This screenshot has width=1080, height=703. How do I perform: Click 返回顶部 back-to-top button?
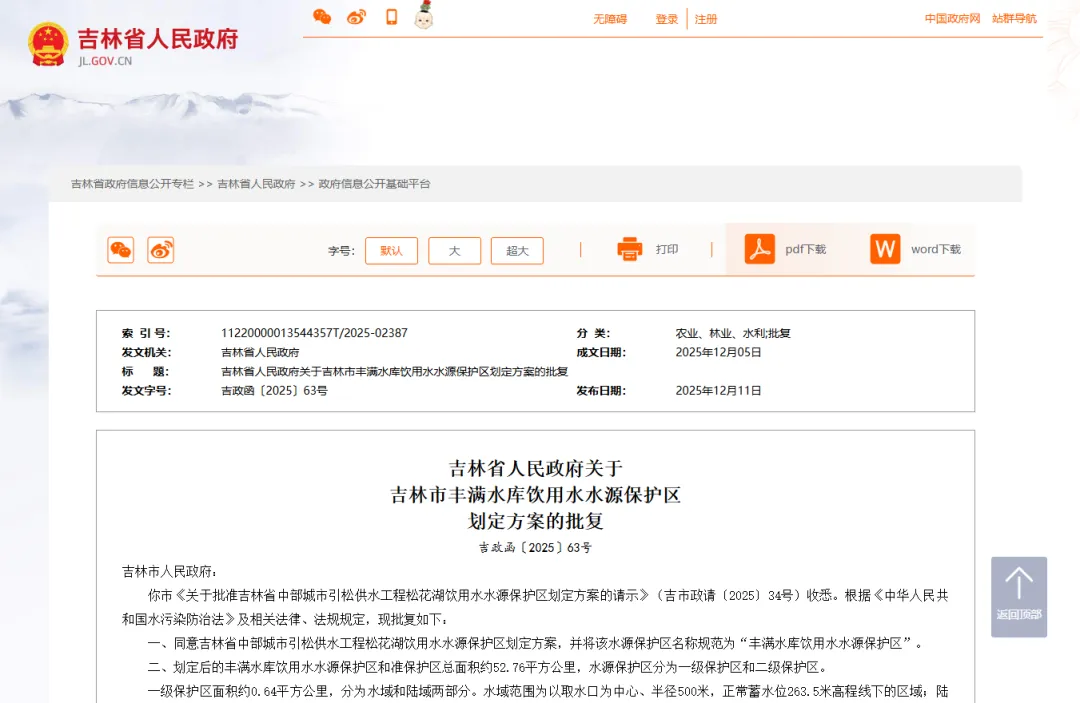click(x=1019, y=596)
